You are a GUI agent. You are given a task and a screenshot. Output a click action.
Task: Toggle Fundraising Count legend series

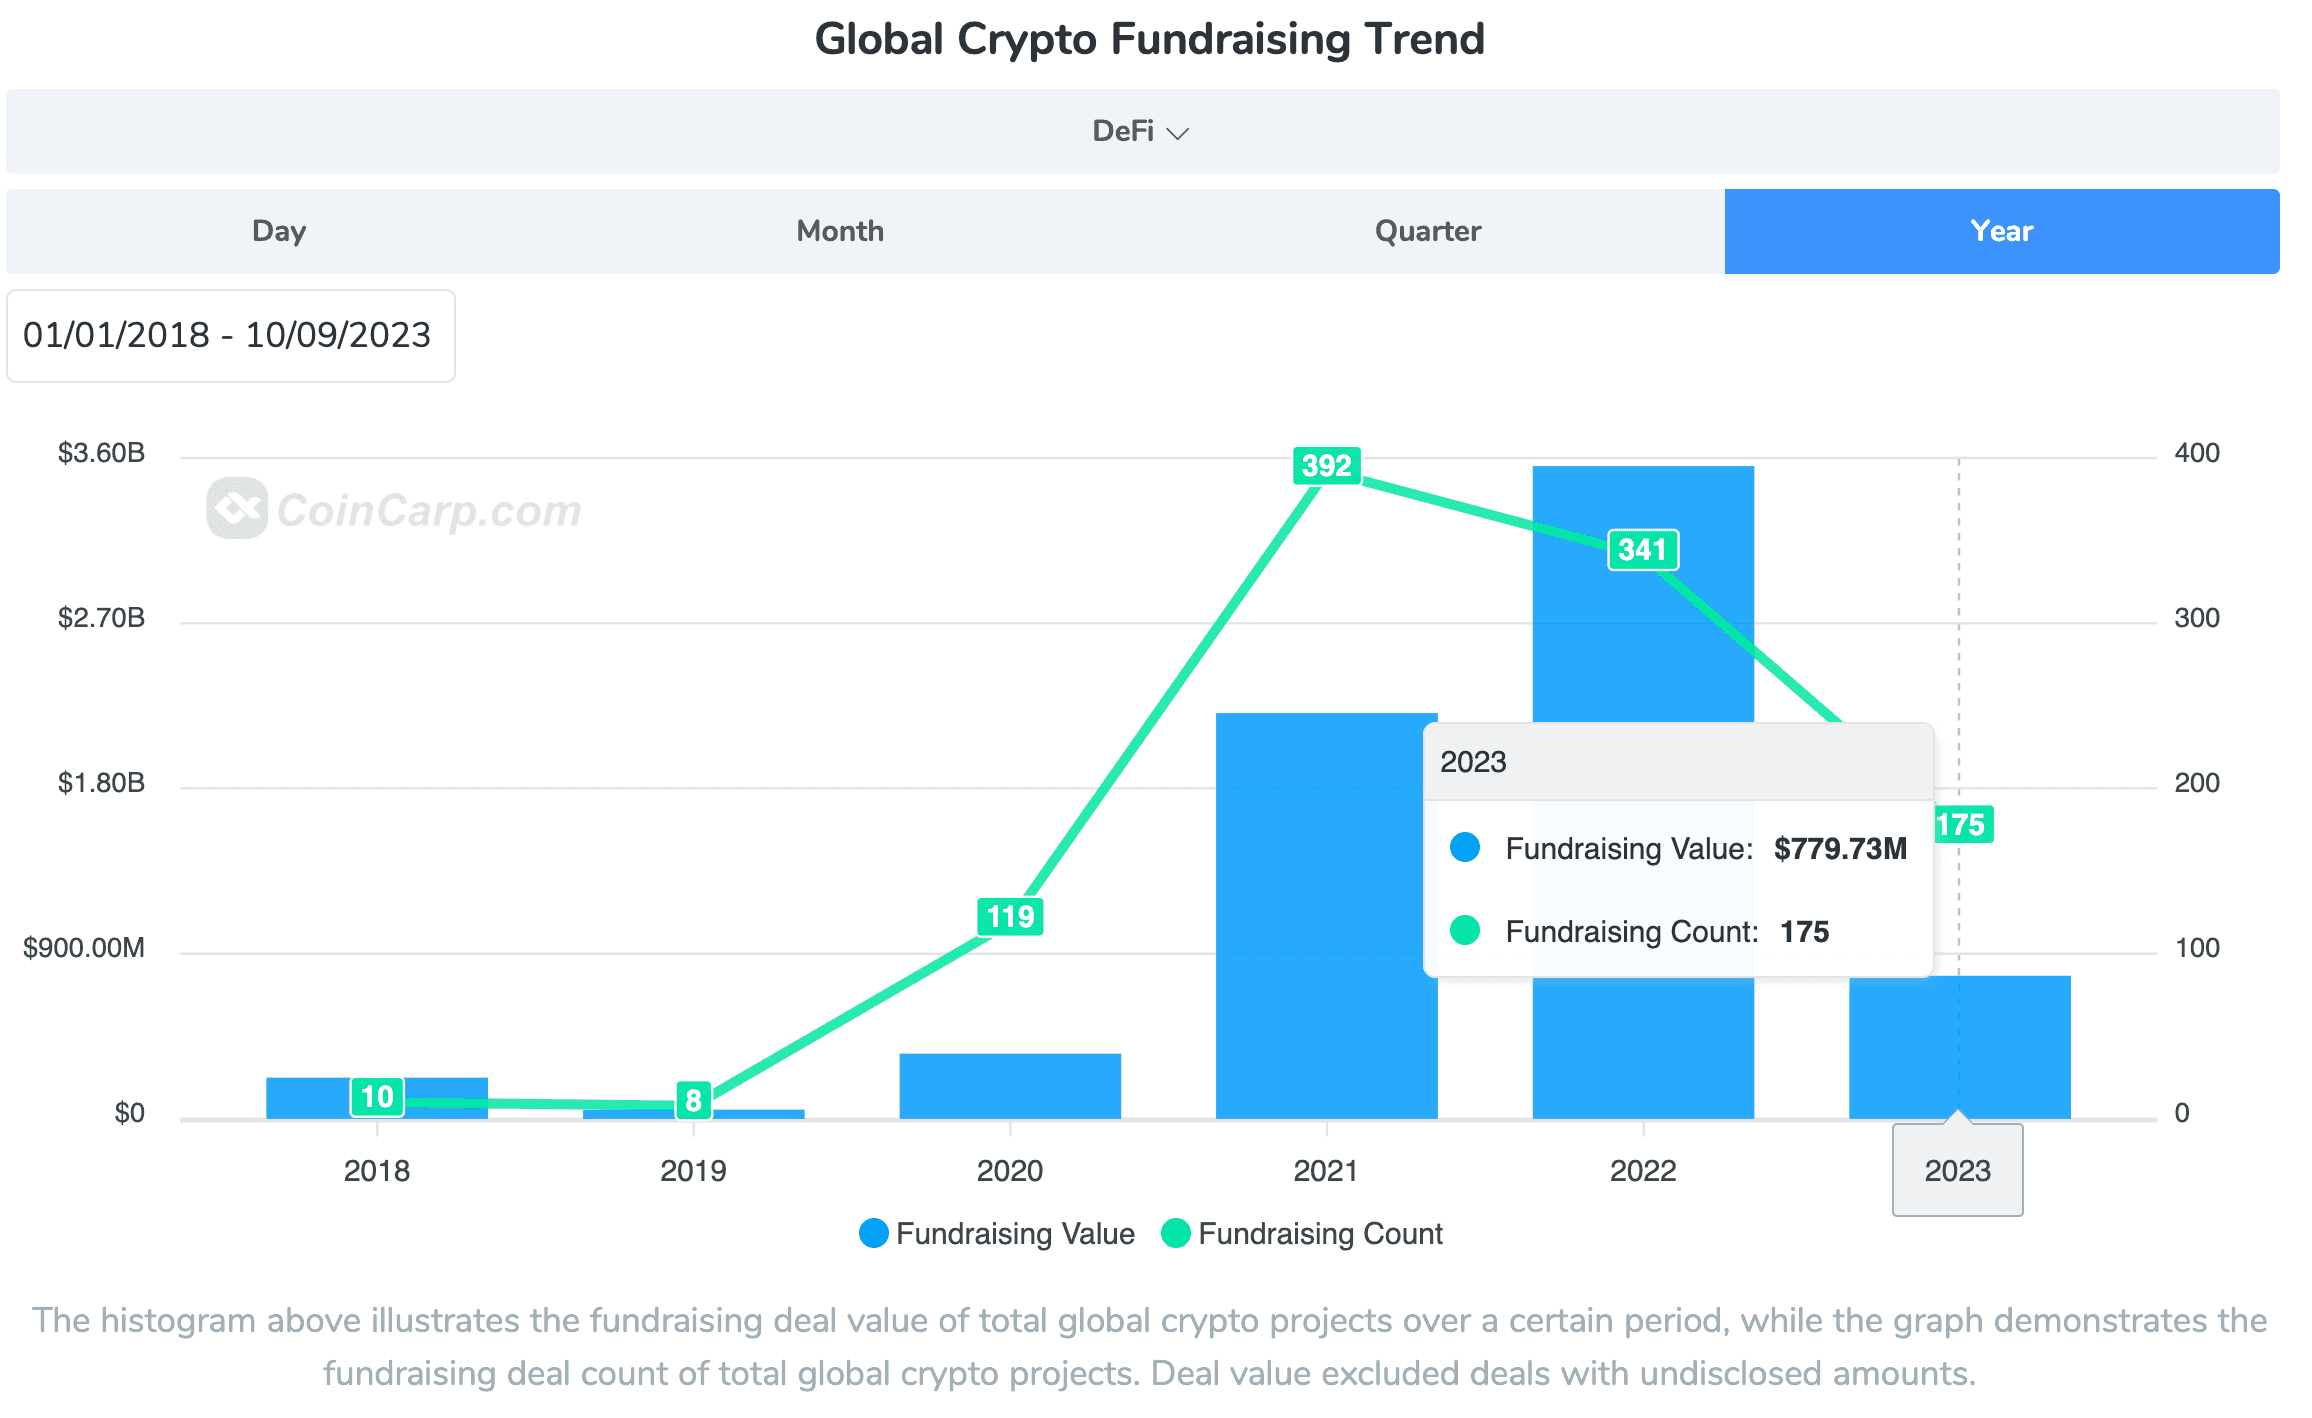(x=1319, y=1233)
